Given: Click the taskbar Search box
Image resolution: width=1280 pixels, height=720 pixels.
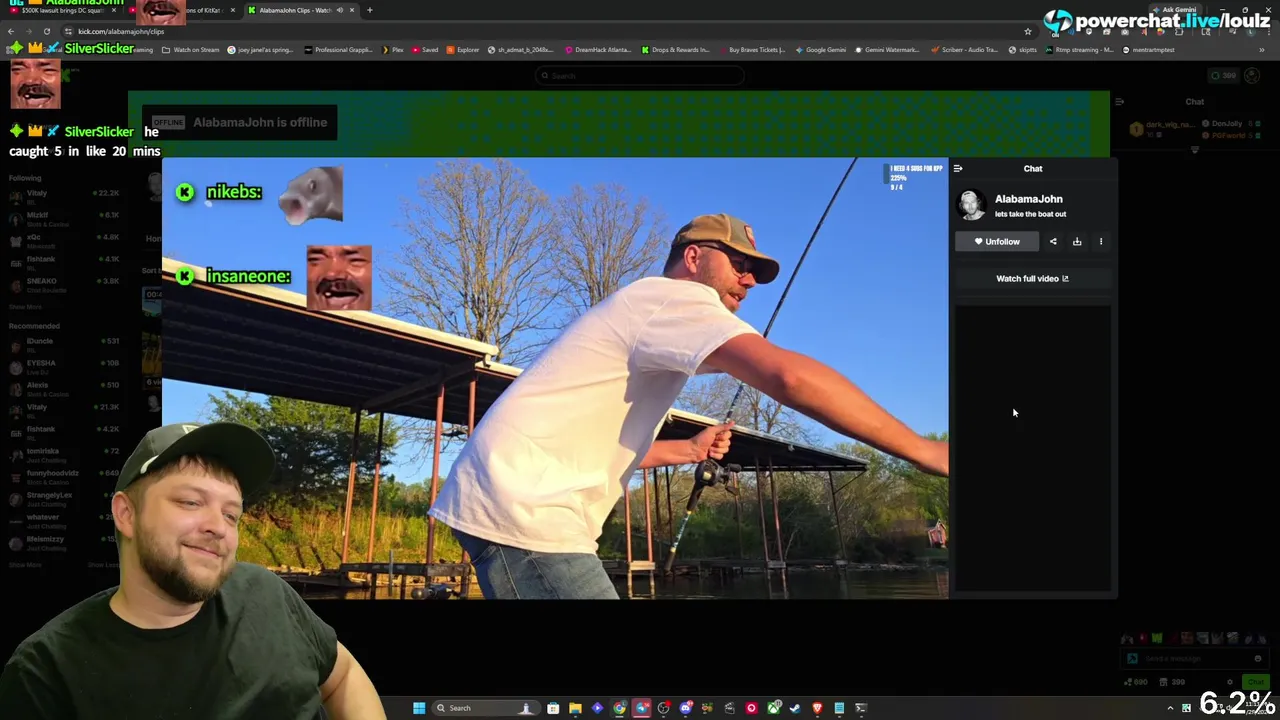Looking at the screenshot, I should (486, 708).
